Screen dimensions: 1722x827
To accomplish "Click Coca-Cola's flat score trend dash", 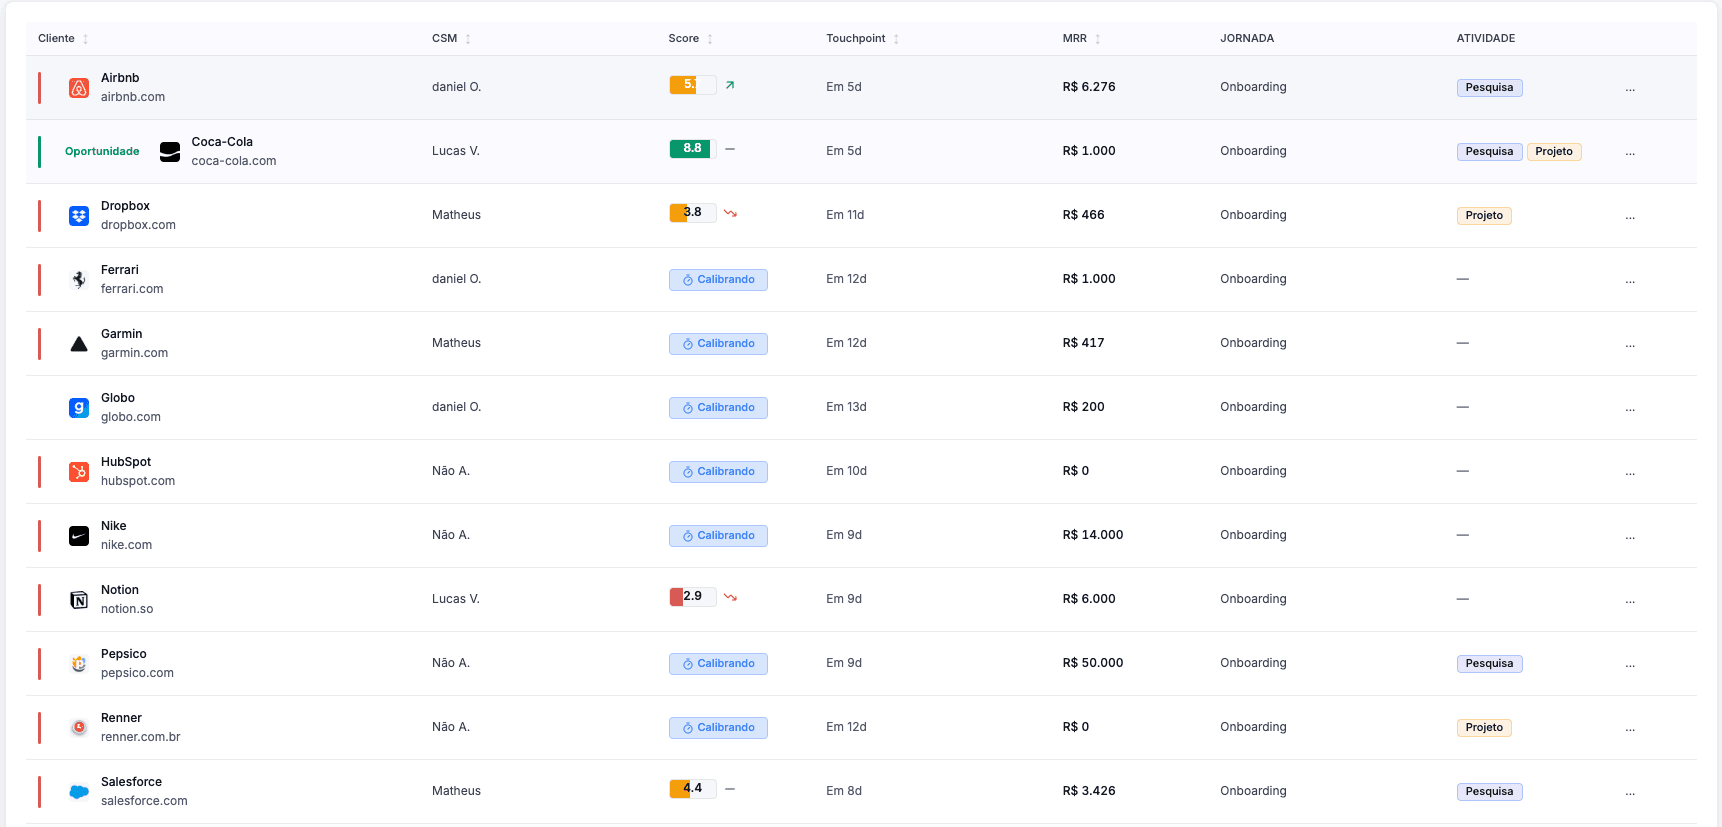I will click(730, 149).
